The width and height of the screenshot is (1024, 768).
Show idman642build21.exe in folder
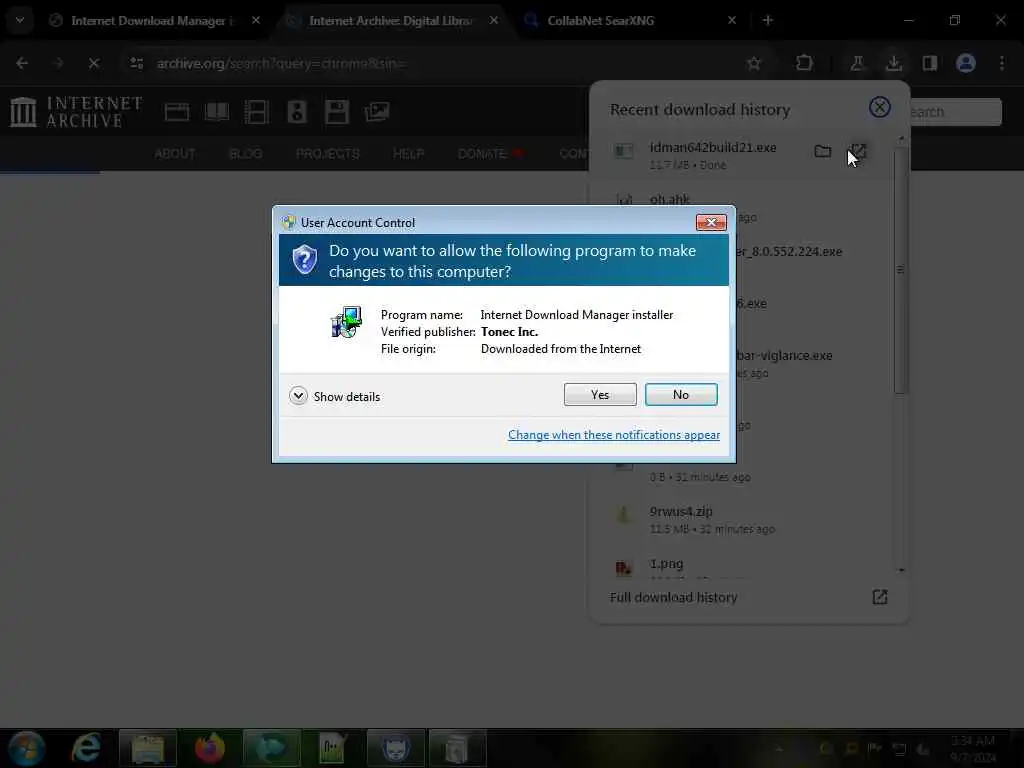coord(823,152)
